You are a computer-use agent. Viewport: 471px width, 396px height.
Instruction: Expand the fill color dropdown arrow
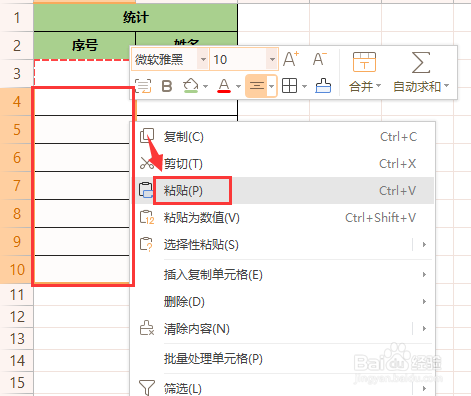[x=205, y=86]
